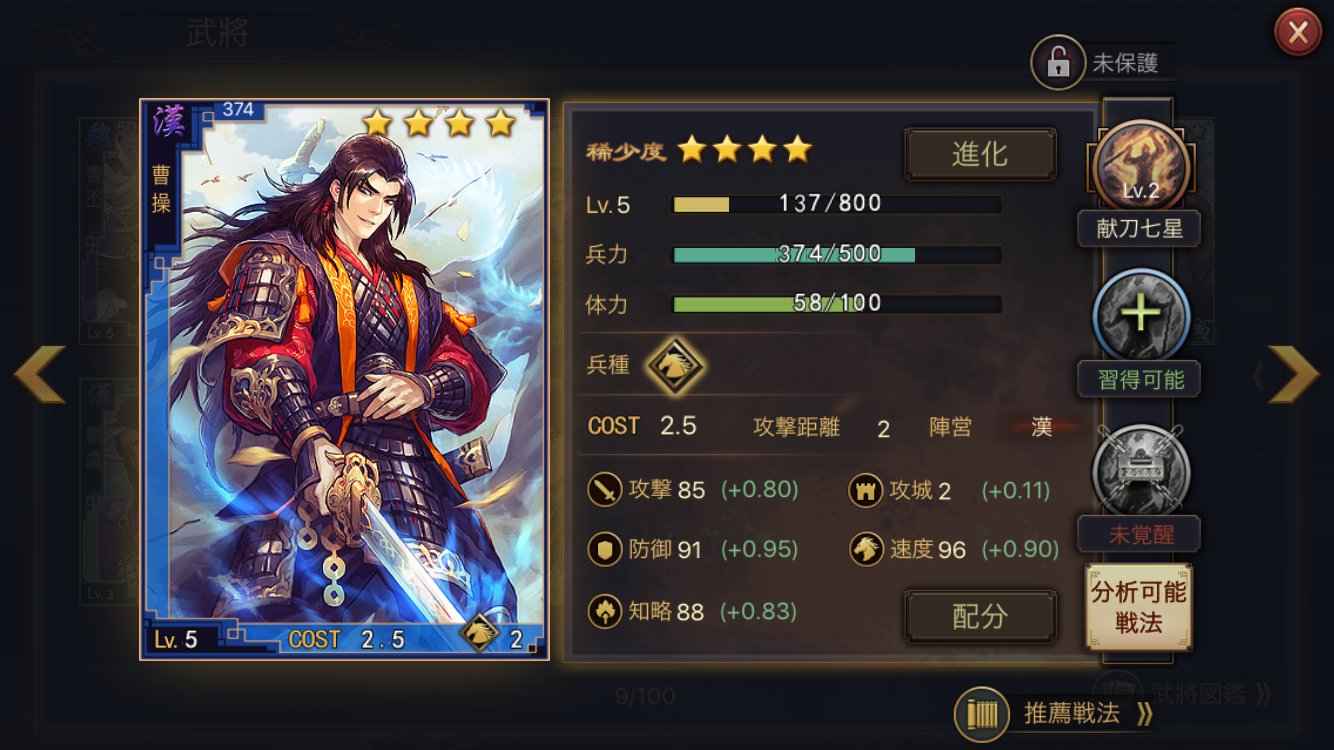Select the 未覚醒 awakening slot icon

pyautogui.click(x=1141, y=470)
